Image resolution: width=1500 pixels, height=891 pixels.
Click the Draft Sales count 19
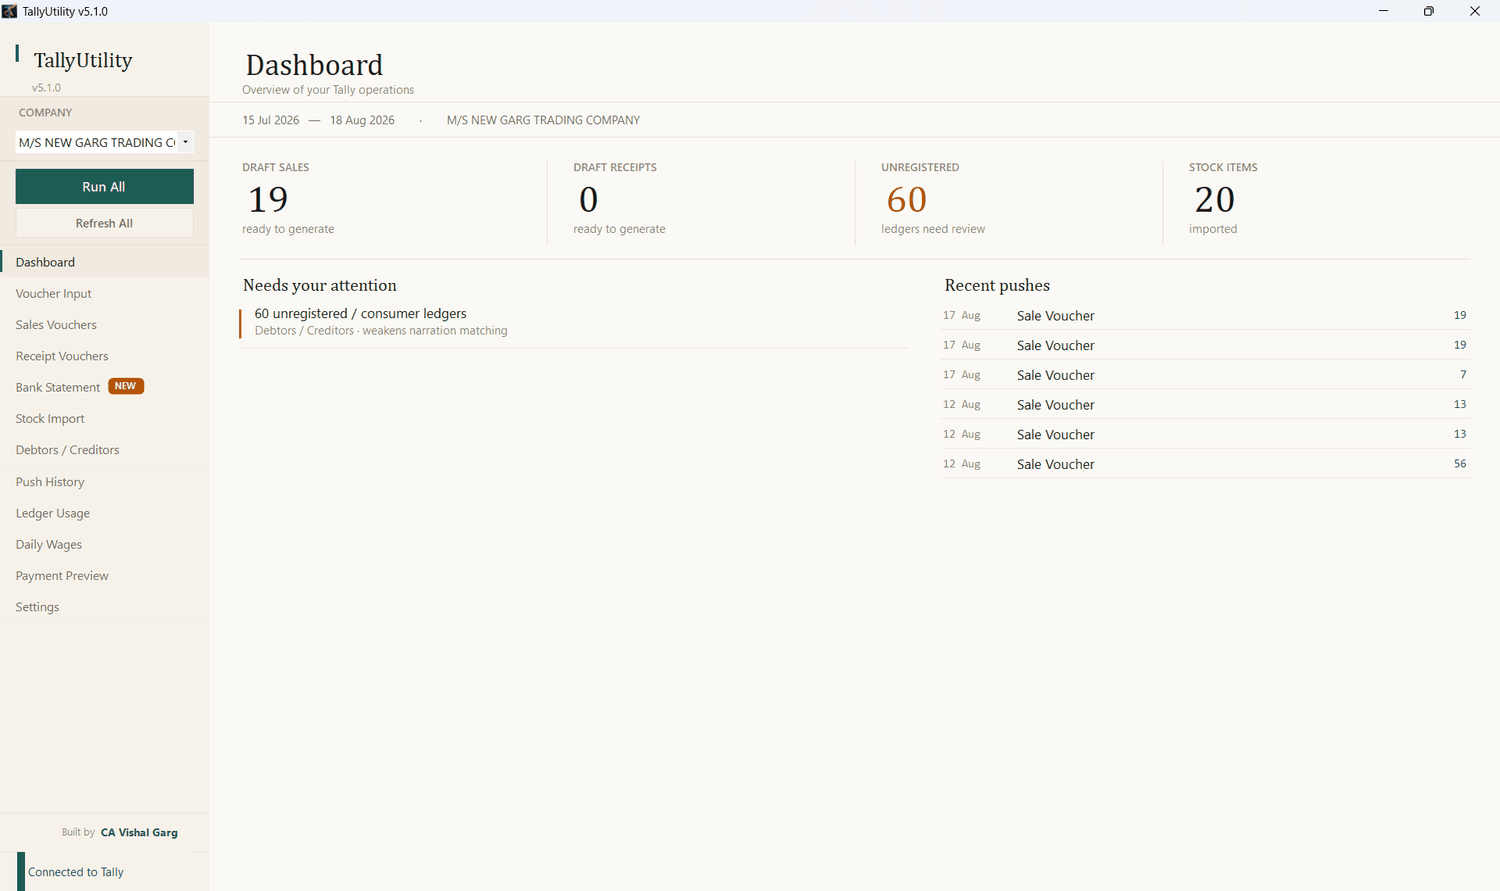268,200
